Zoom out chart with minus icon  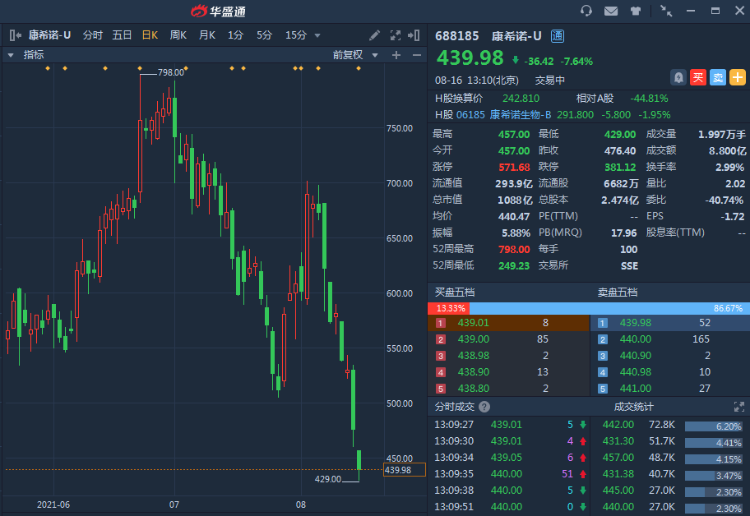point(417,55)
